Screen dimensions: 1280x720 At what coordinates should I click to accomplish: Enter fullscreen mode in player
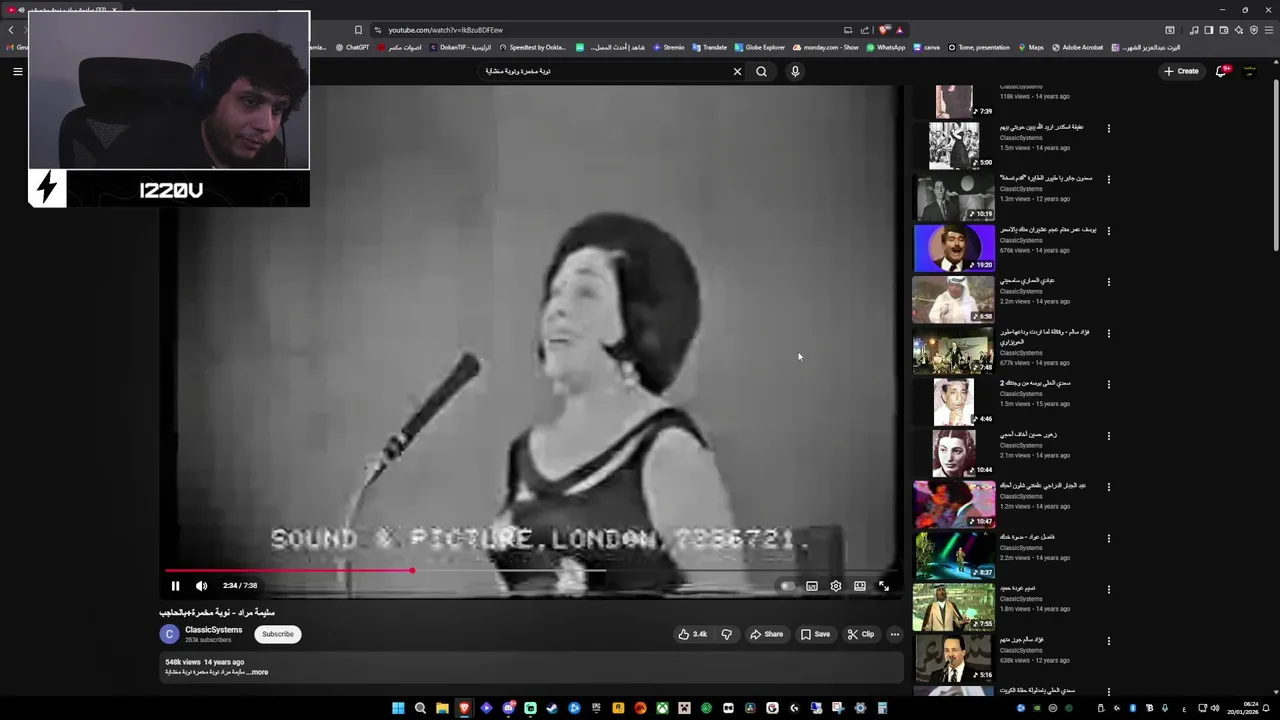coord(884,586)
